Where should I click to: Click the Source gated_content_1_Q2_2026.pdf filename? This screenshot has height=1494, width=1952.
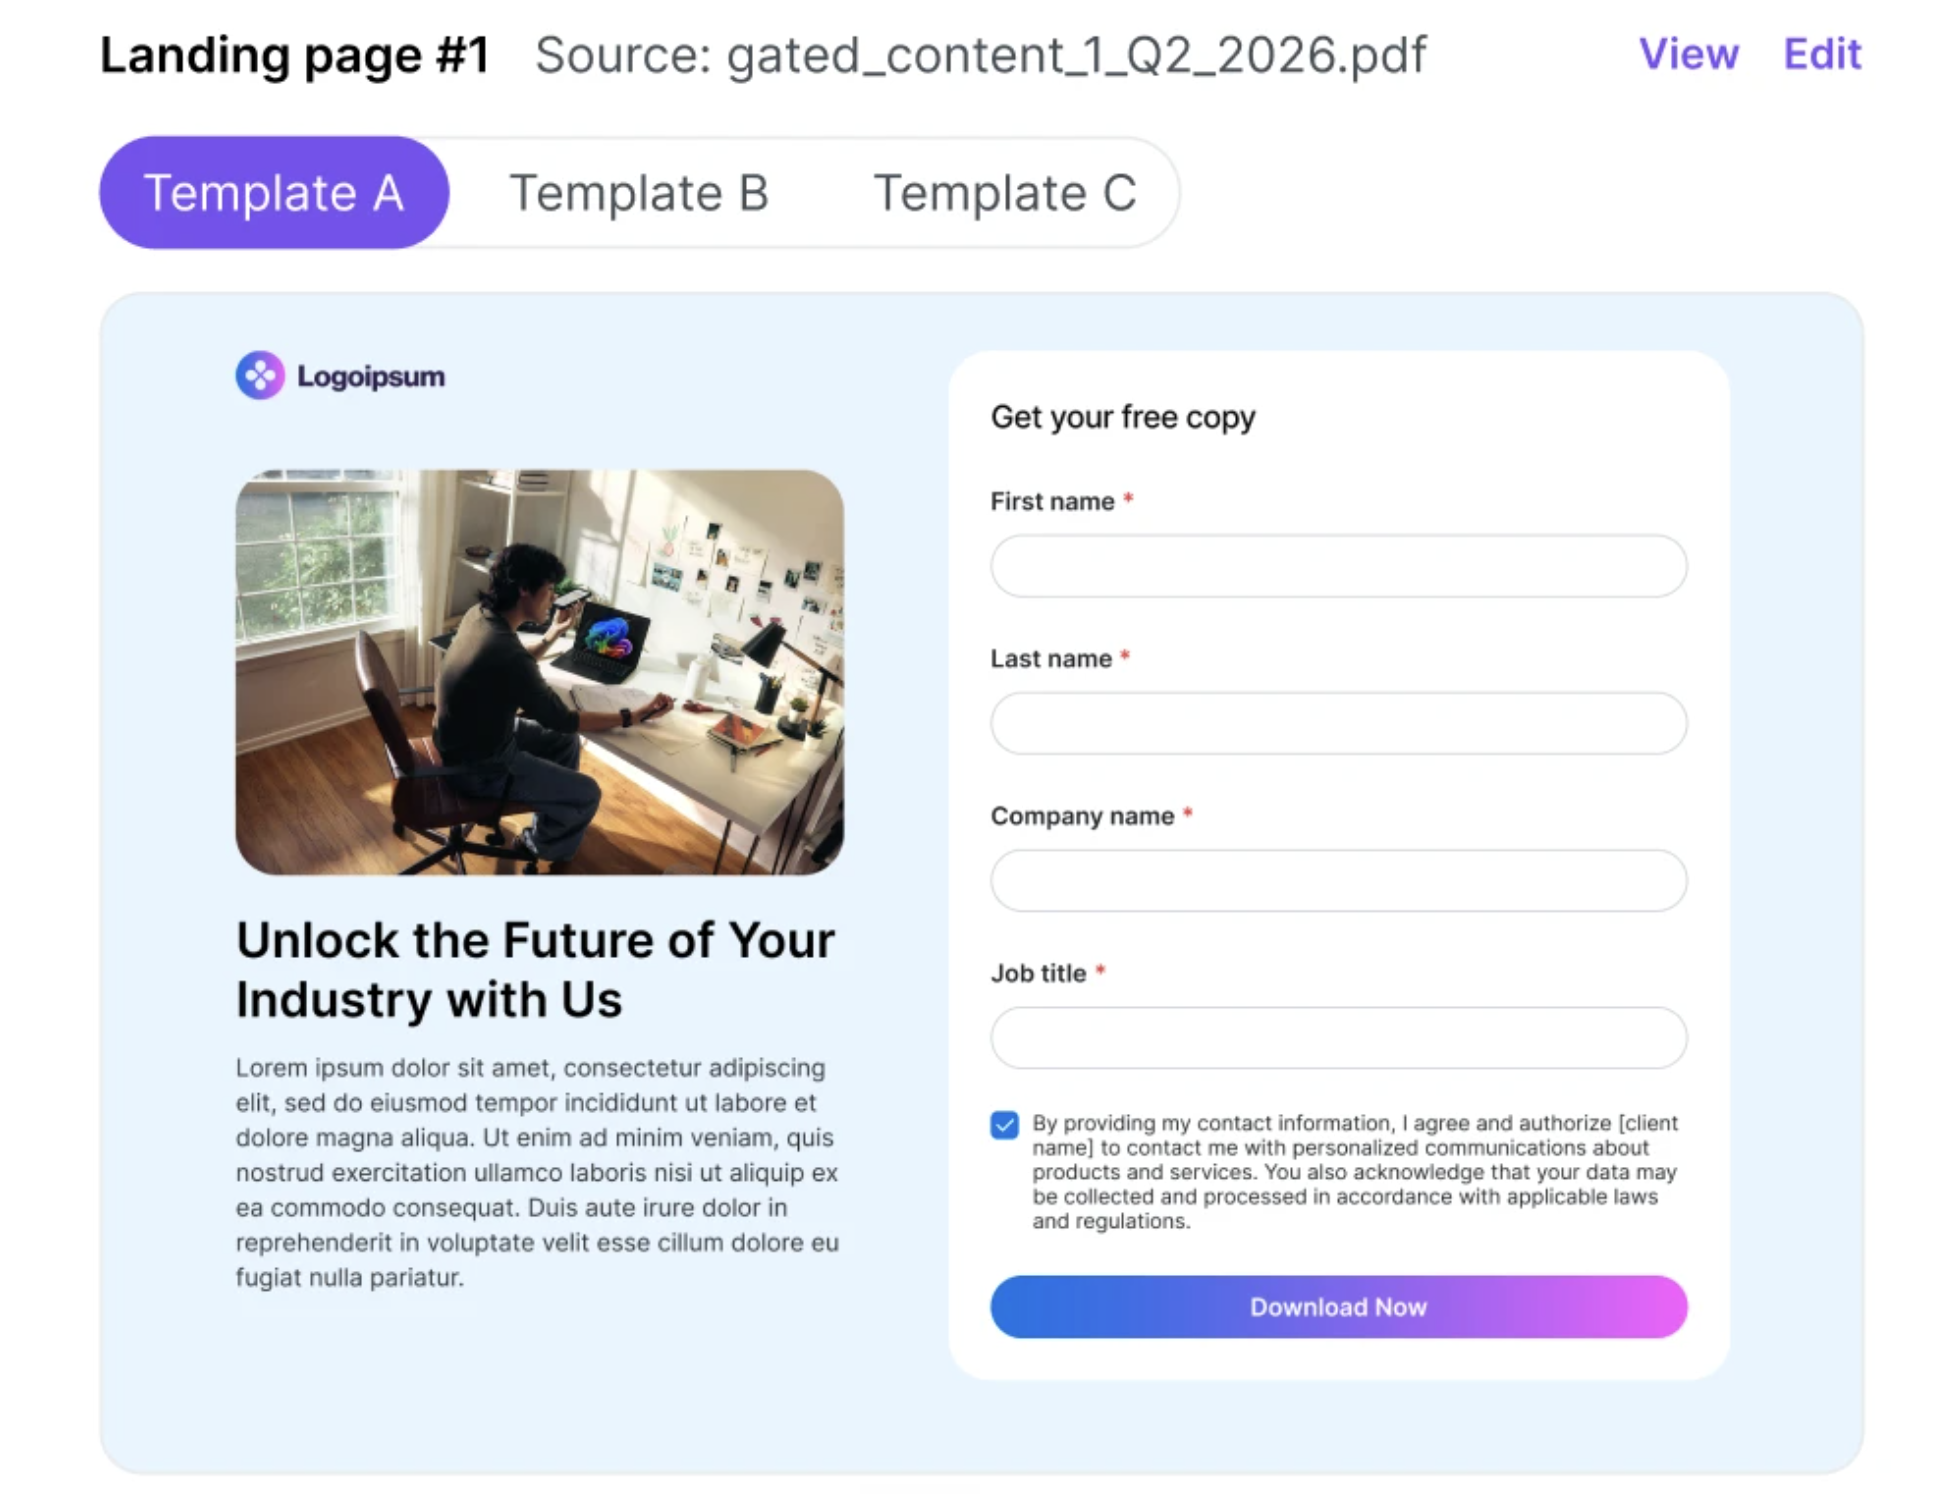[981, 55]
